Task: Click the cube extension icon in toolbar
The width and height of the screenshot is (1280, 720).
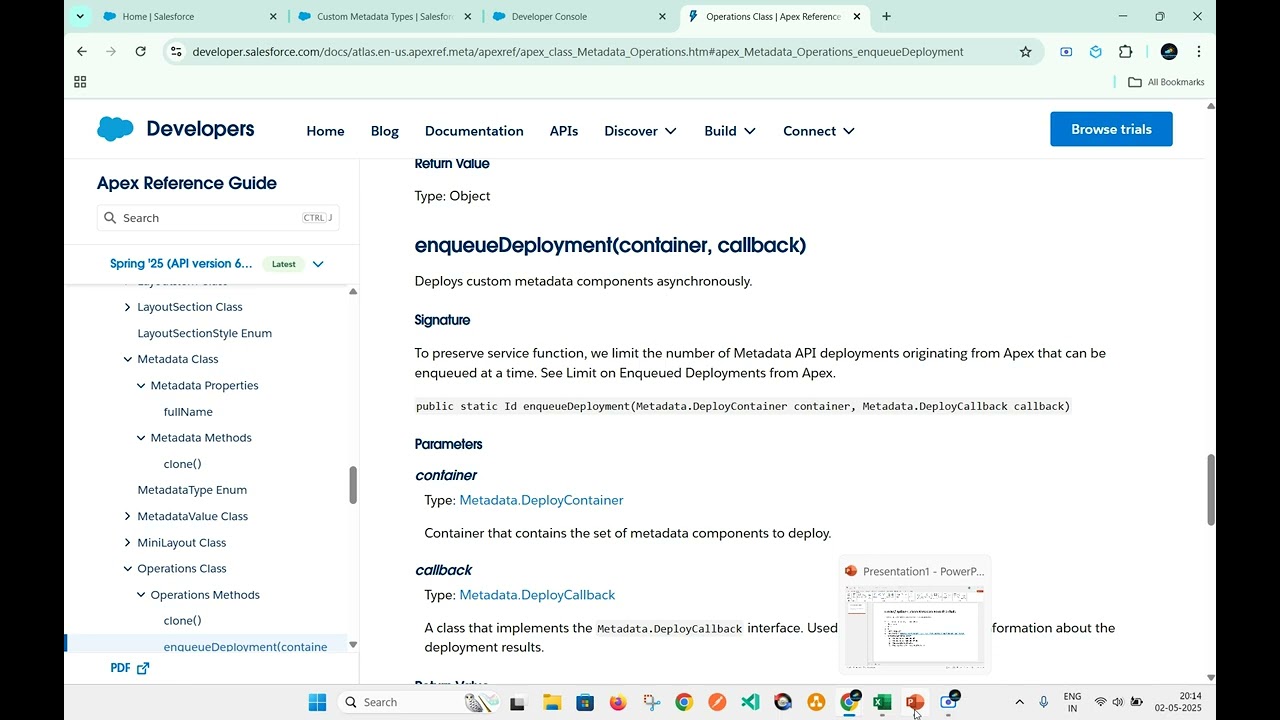Action: click(1096, 51)
